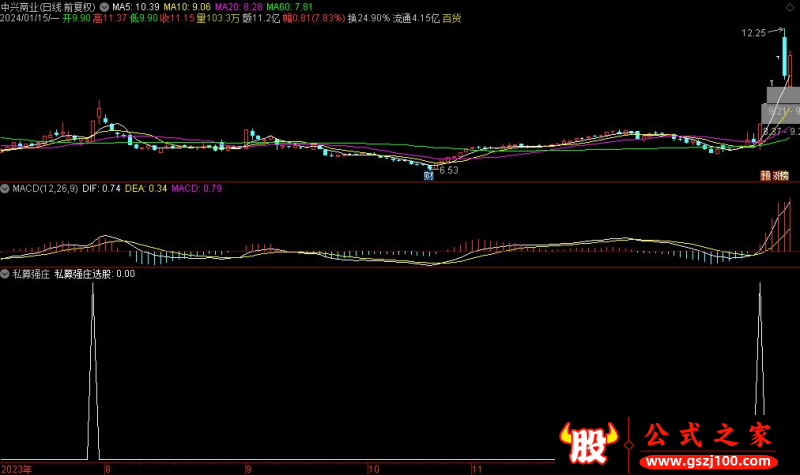The height and width of the screenshot is (475, 800).
Task: Select the MA10 moving average label
Action: (x=186, y=6)
